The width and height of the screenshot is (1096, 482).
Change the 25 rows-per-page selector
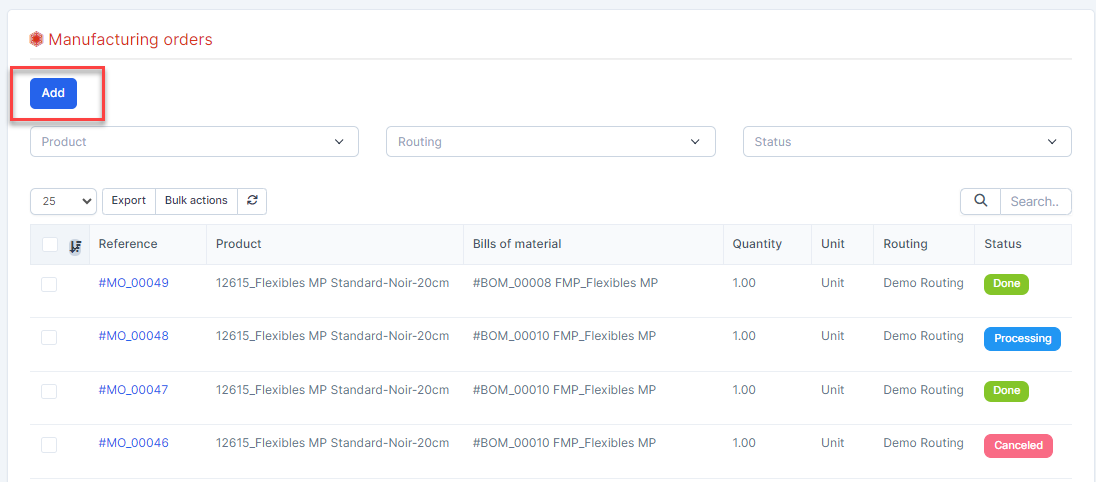pyautogui.click(x=63, y=201)
